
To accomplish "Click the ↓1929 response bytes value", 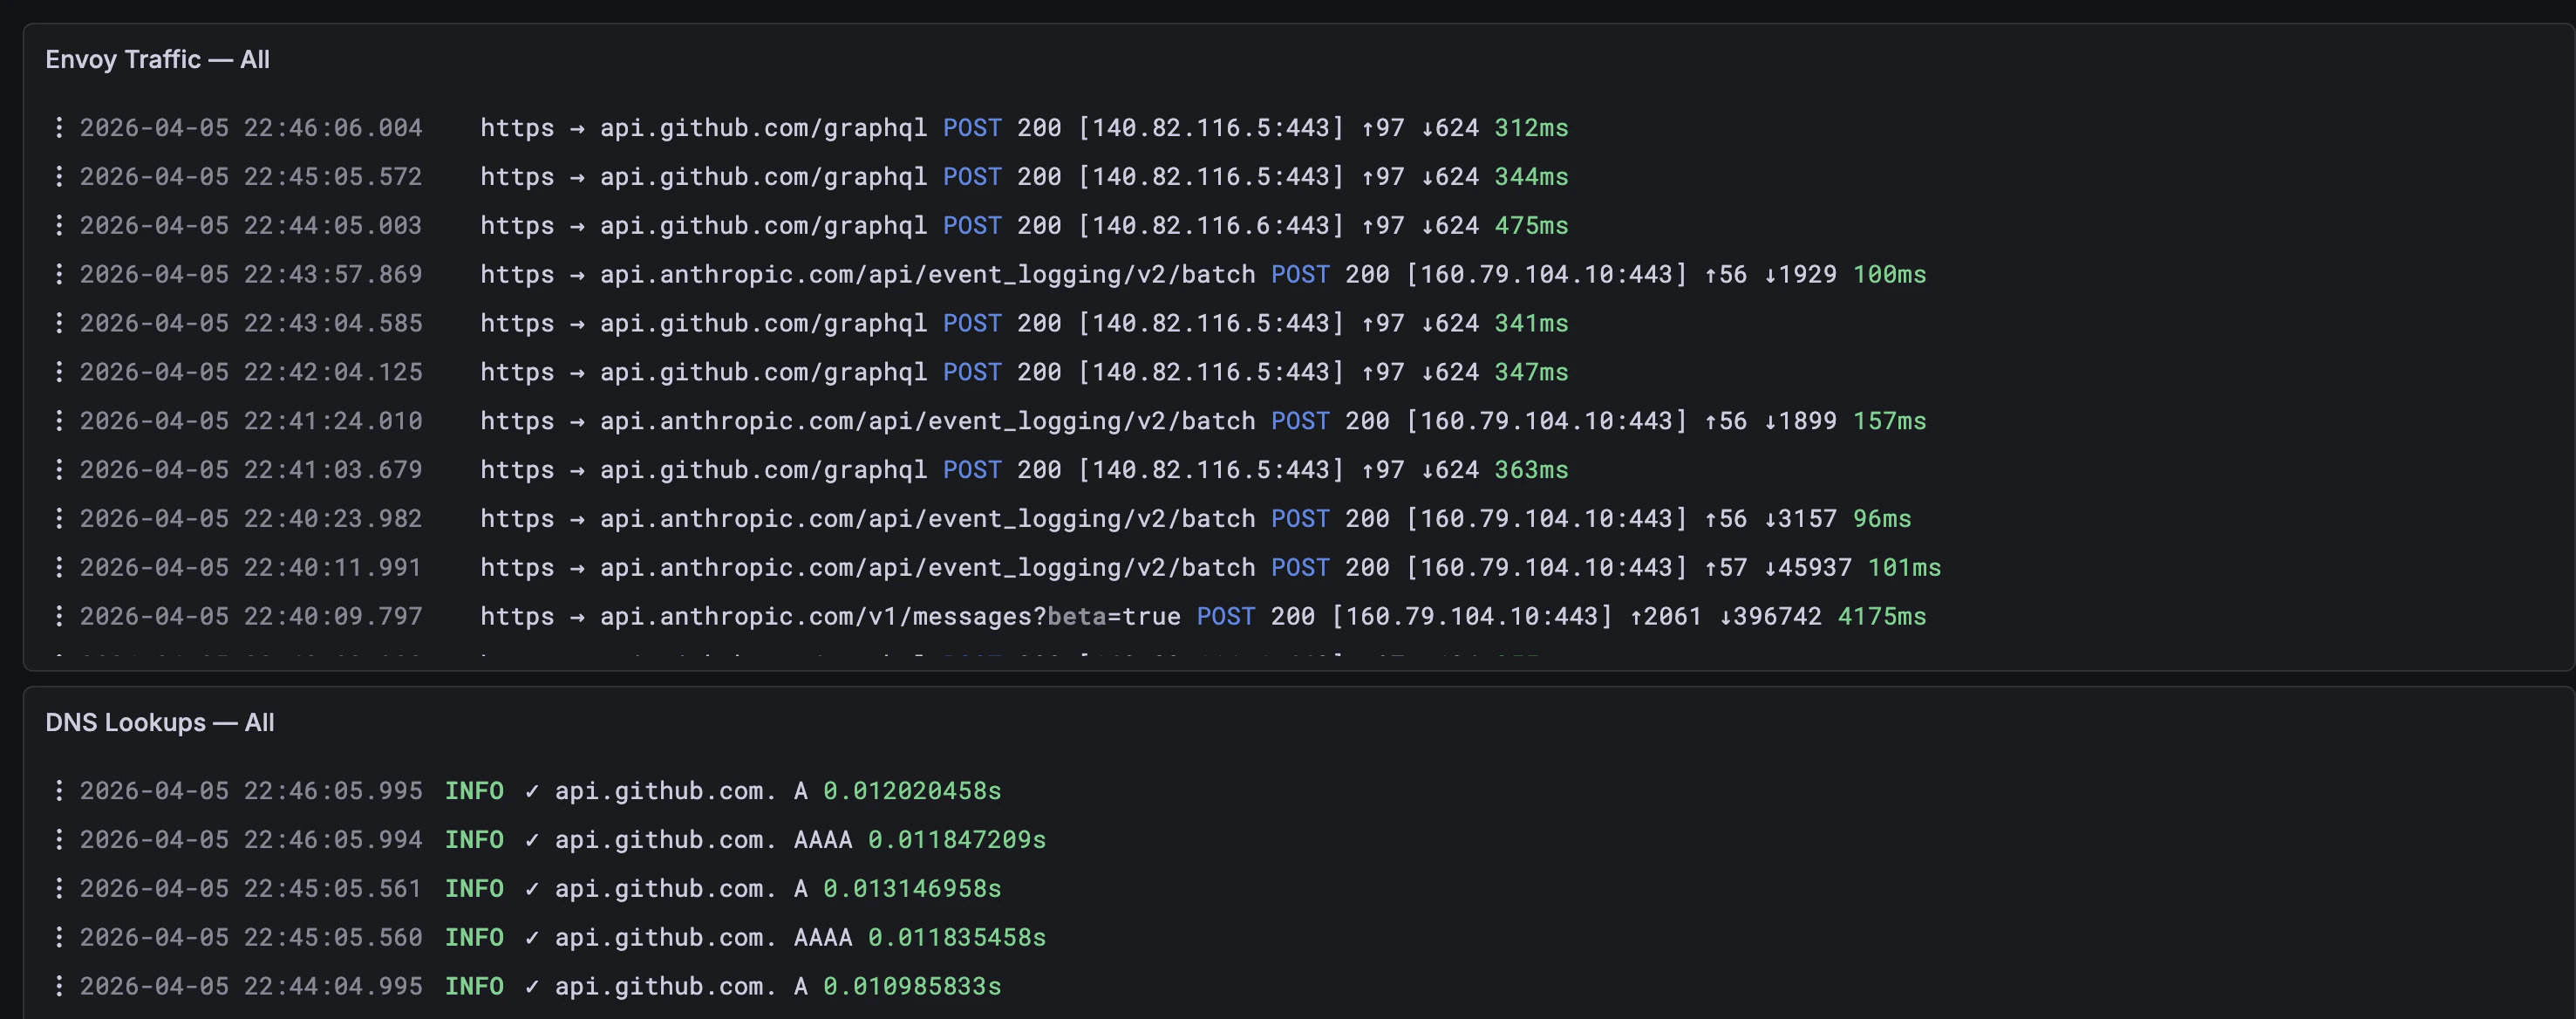I will coord(1800,275).
